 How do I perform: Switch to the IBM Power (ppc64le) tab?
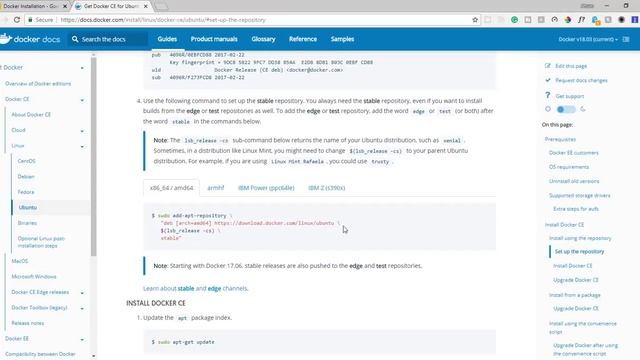click(266, 188)
